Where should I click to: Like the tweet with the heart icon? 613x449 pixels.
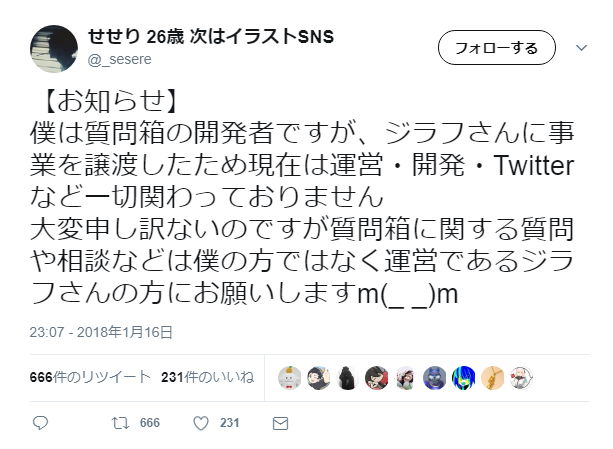tap(201, 423)
